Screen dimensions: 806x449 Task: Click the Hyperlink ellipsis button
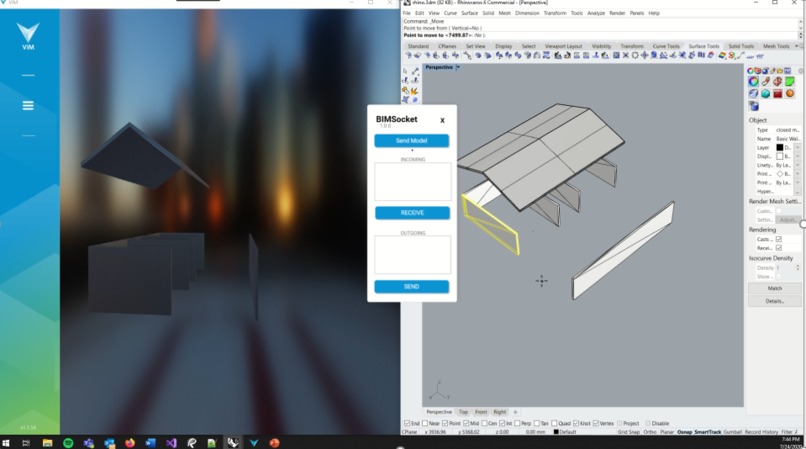(x=797, y=191)
